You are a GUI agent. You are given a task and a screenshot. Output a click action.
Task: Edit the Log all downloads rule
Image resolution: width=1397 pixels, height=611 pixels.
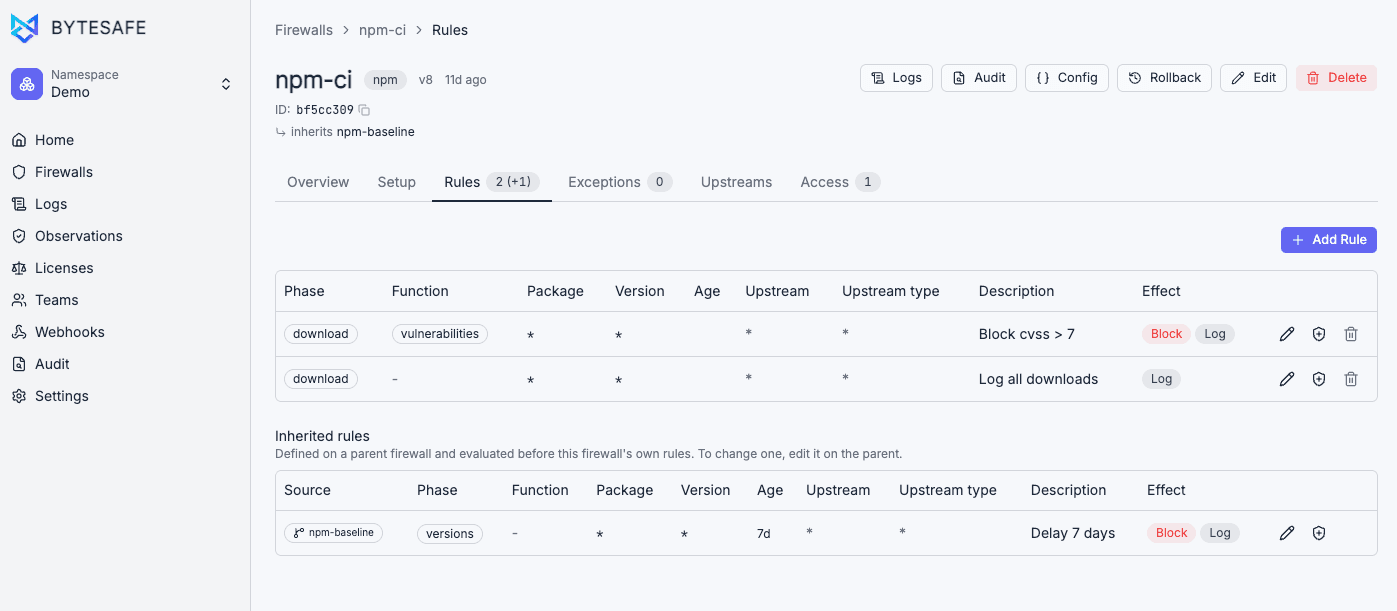click(1287, 379)
